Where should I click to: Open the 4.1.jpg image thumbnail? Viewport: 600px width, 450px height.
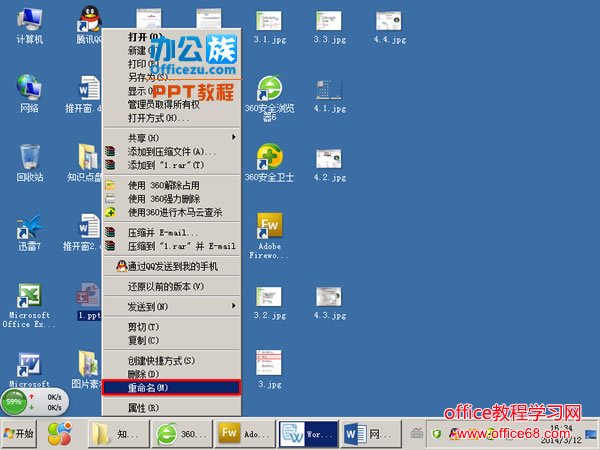tap(329, 91)
